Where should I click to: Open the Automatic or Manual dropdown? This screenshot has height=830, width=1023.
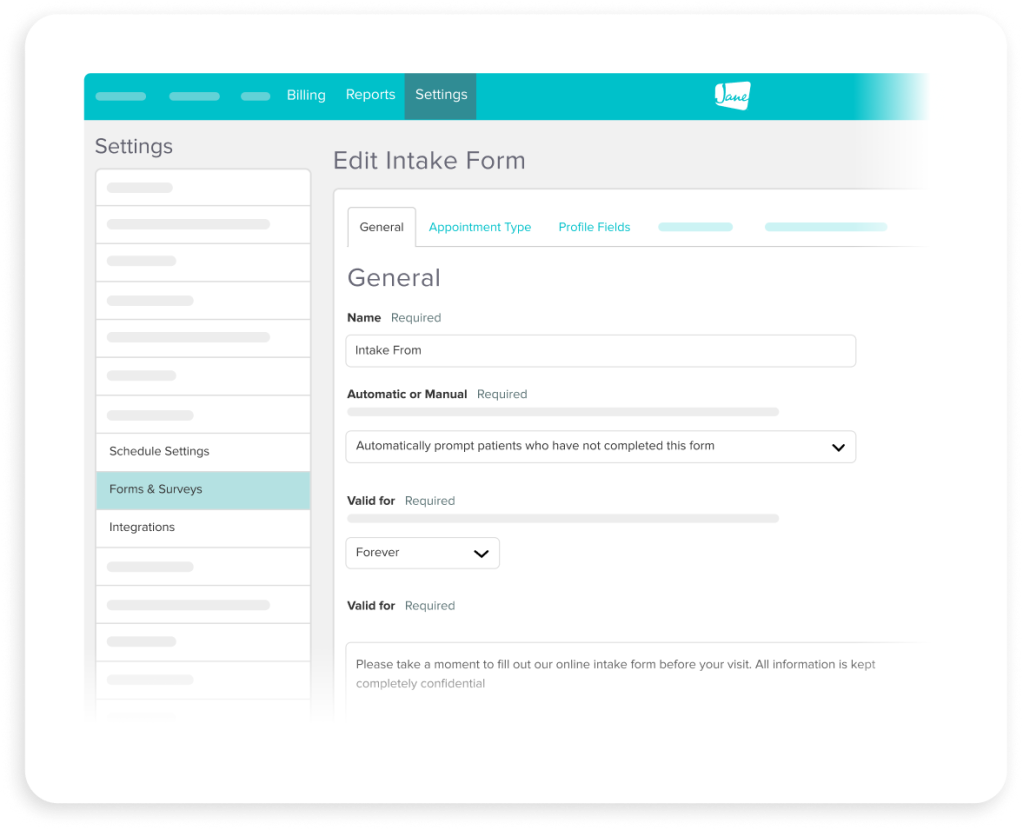click(600, 447)
